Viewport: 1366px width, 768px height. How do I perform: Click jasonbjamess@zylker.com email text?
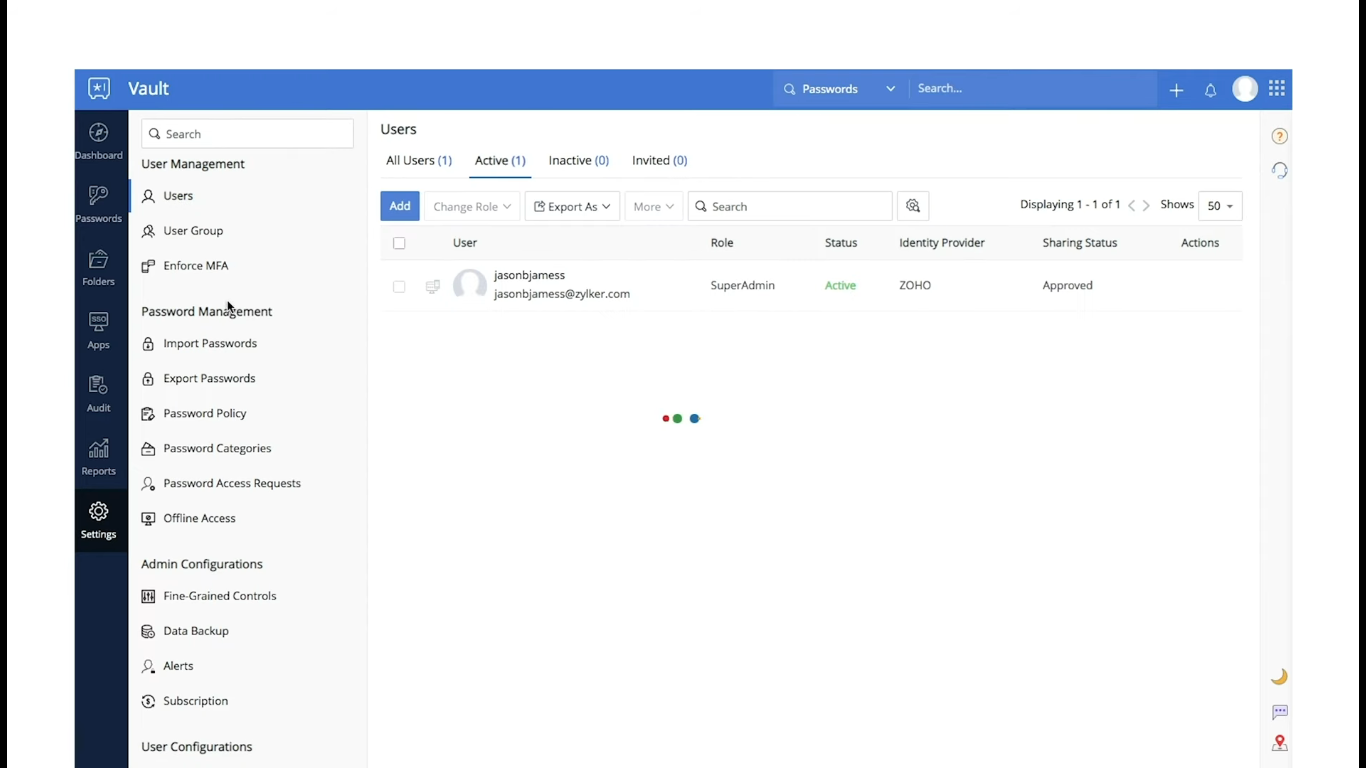tap(562, 294)
